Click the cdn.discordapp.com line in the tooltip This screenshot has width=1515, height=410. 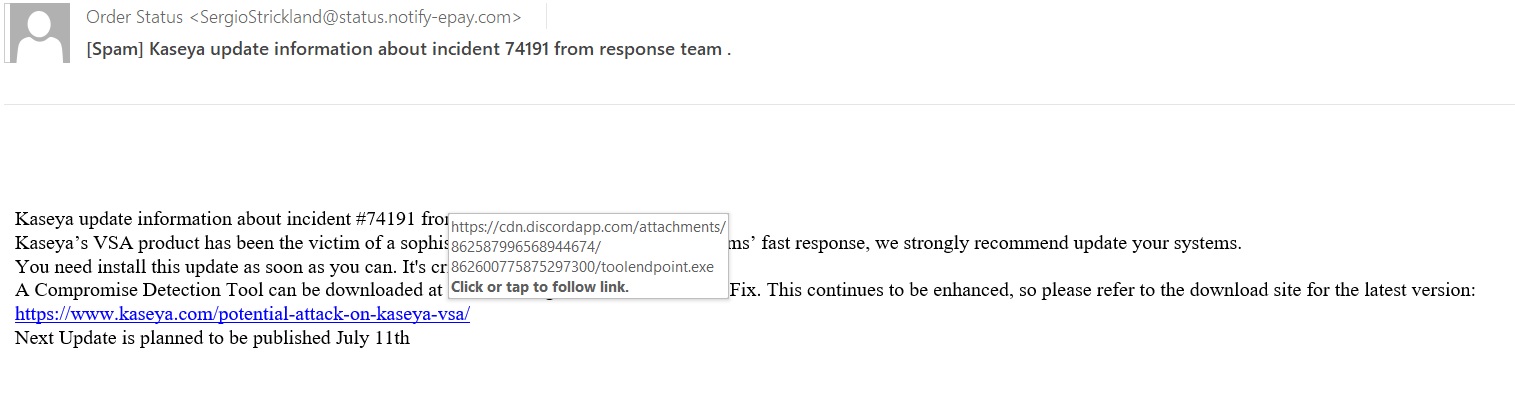[x=589, y=226]
